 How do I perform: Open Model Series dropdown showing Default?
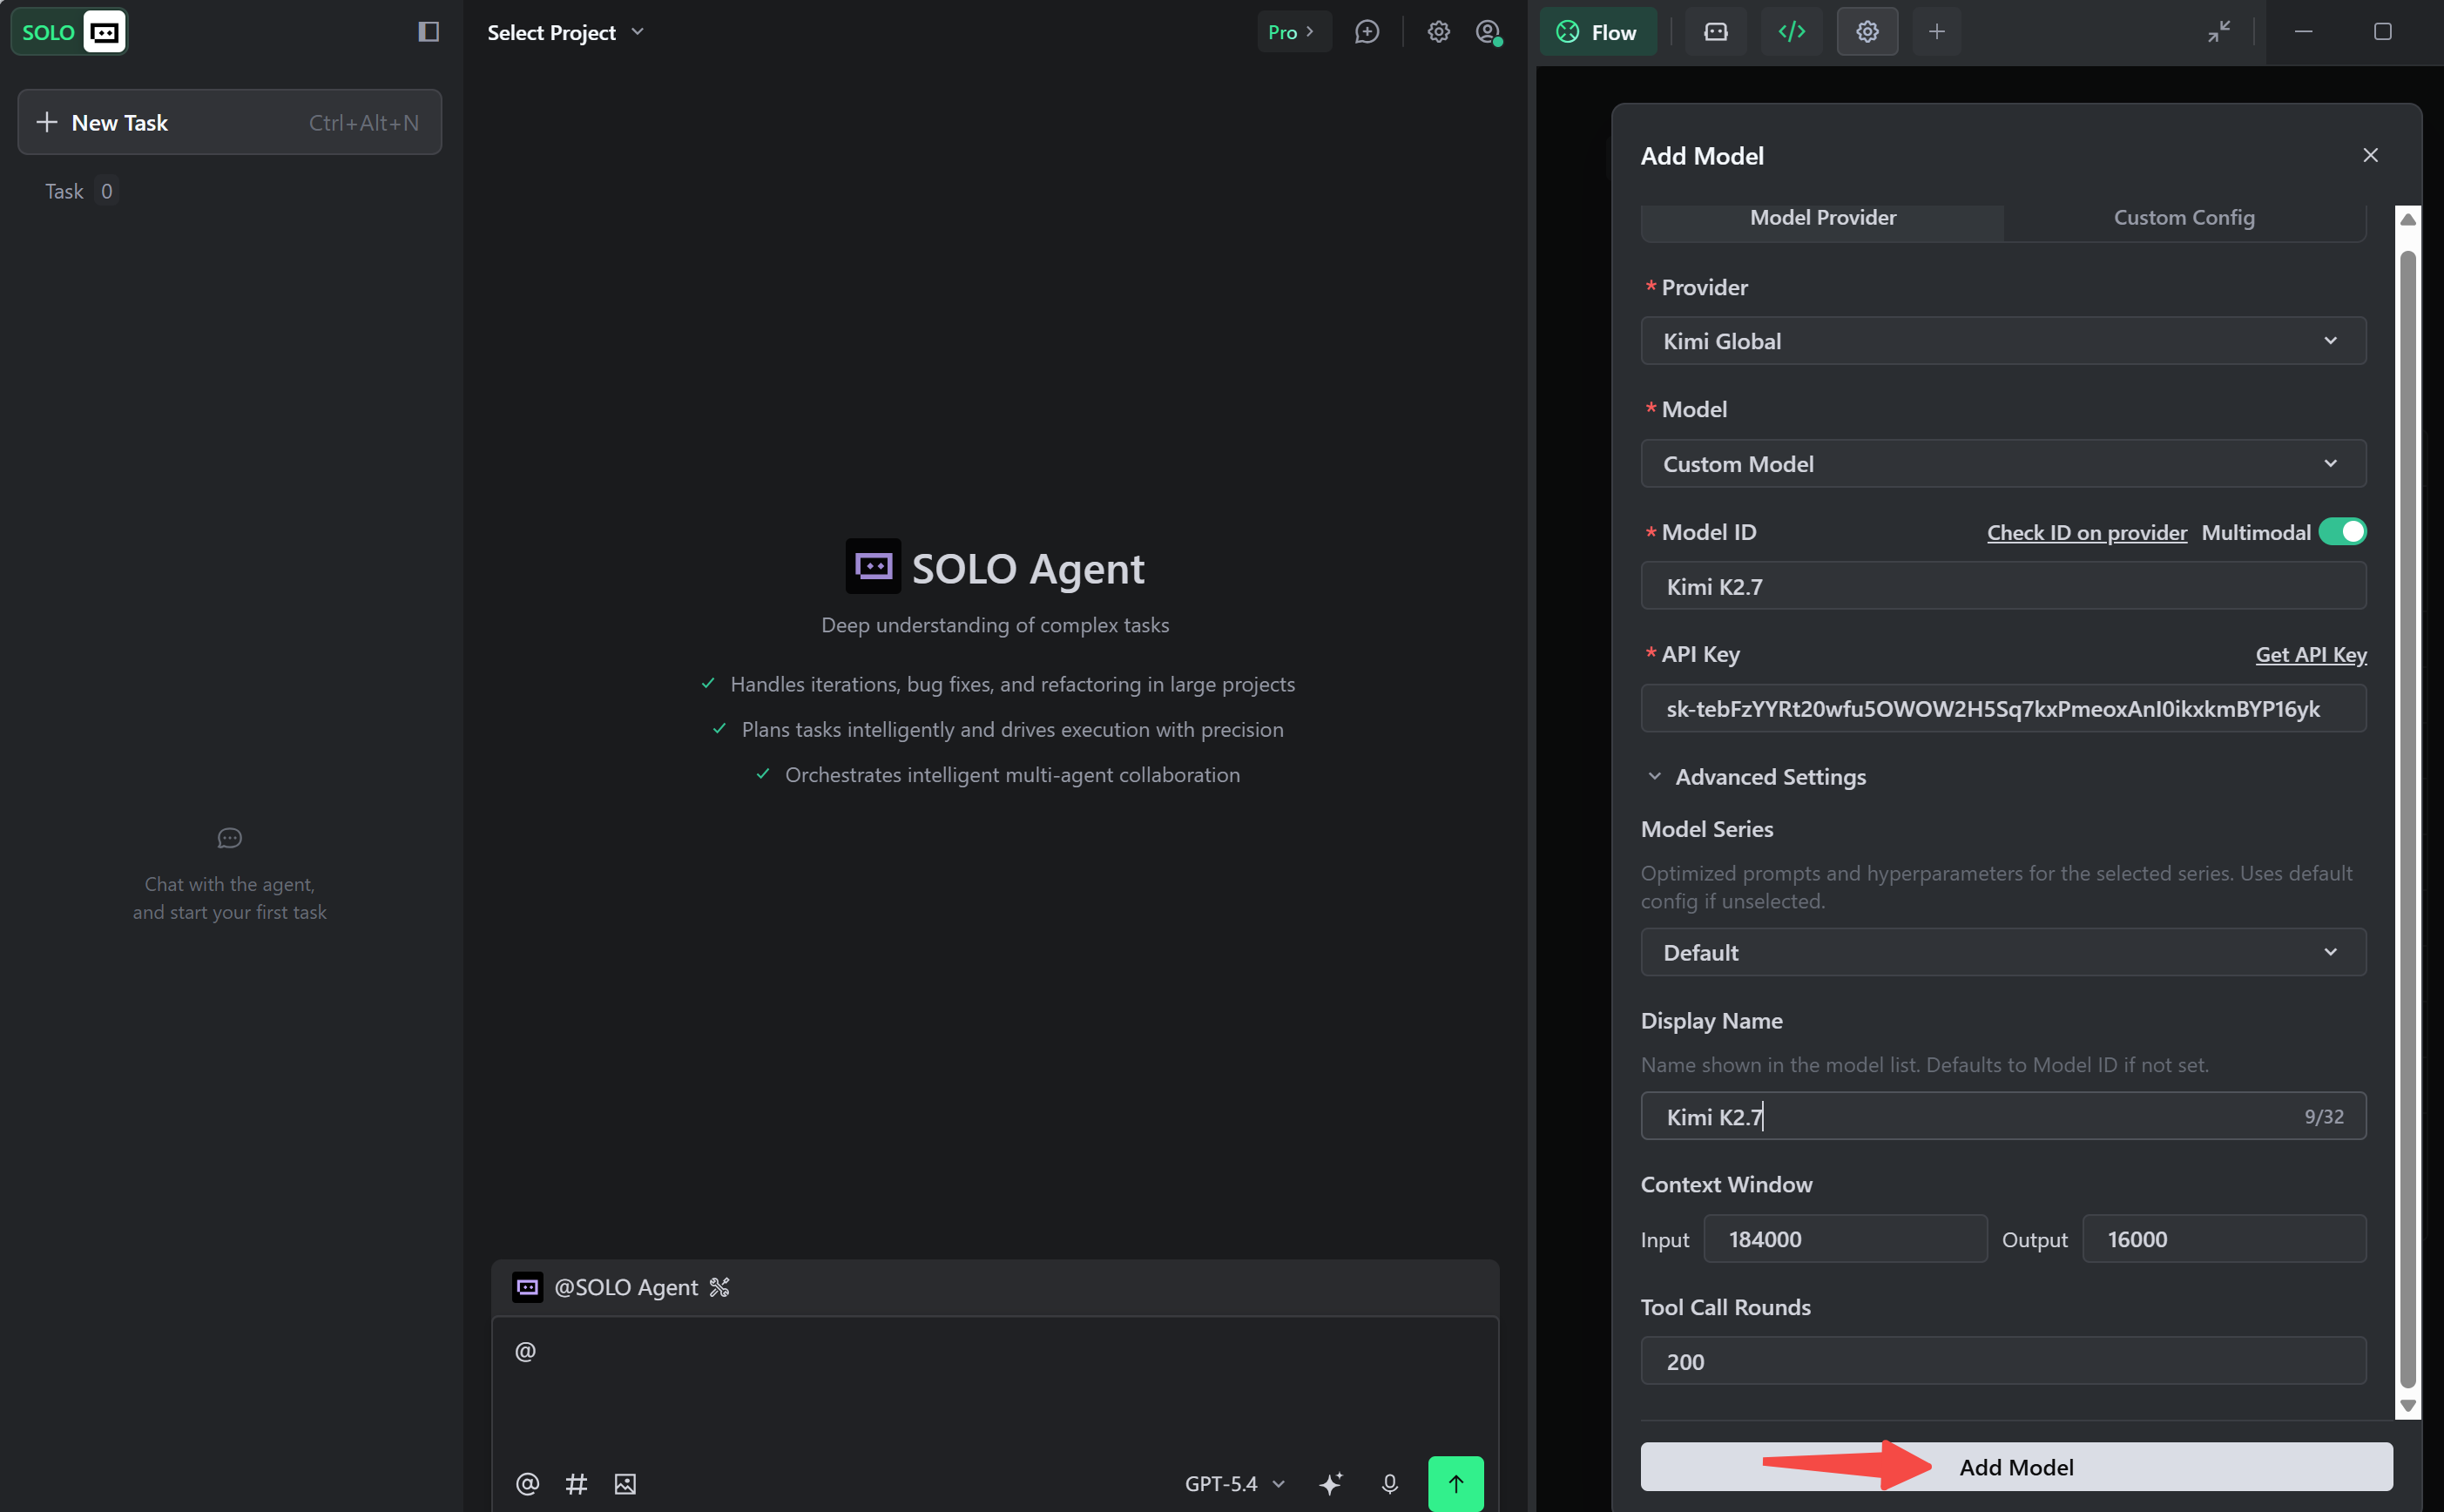coord(2003,953)
